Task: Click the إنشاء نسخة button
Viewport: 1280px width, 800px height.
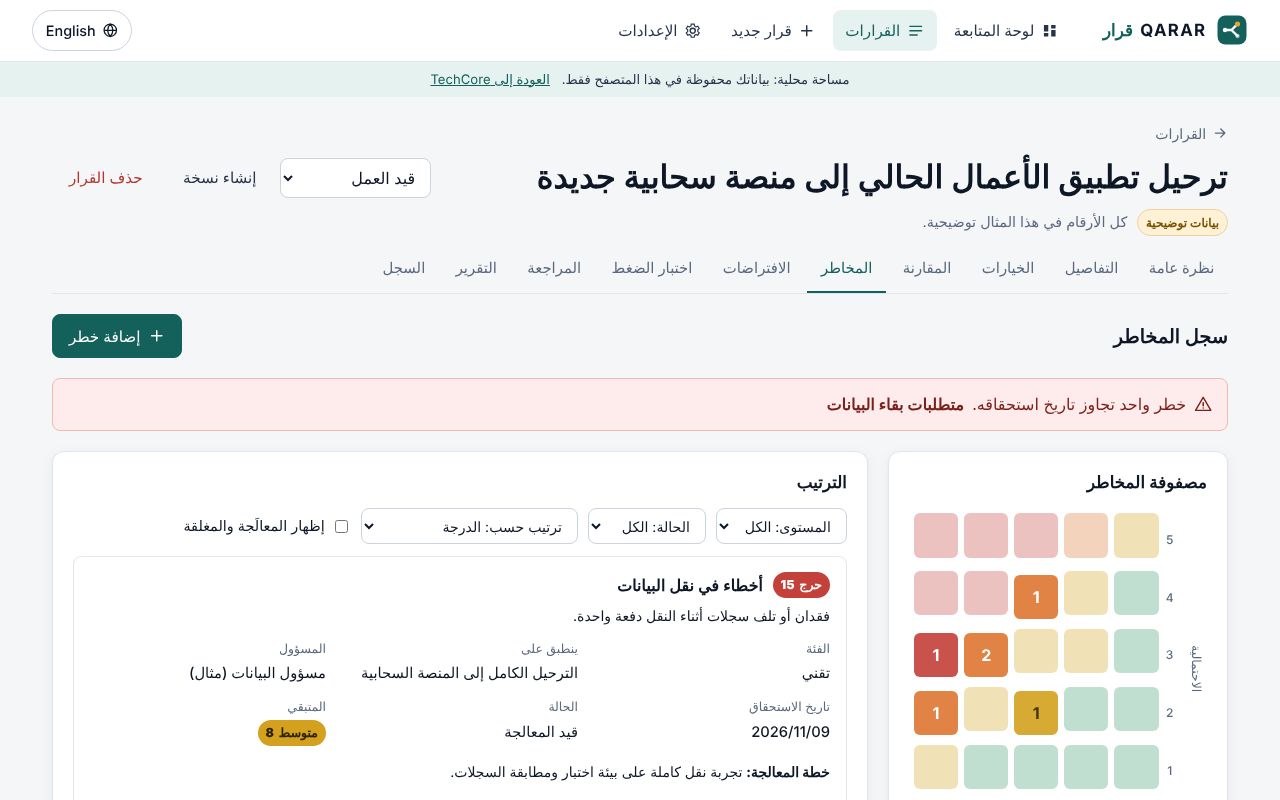Action: tap(219, 178)
